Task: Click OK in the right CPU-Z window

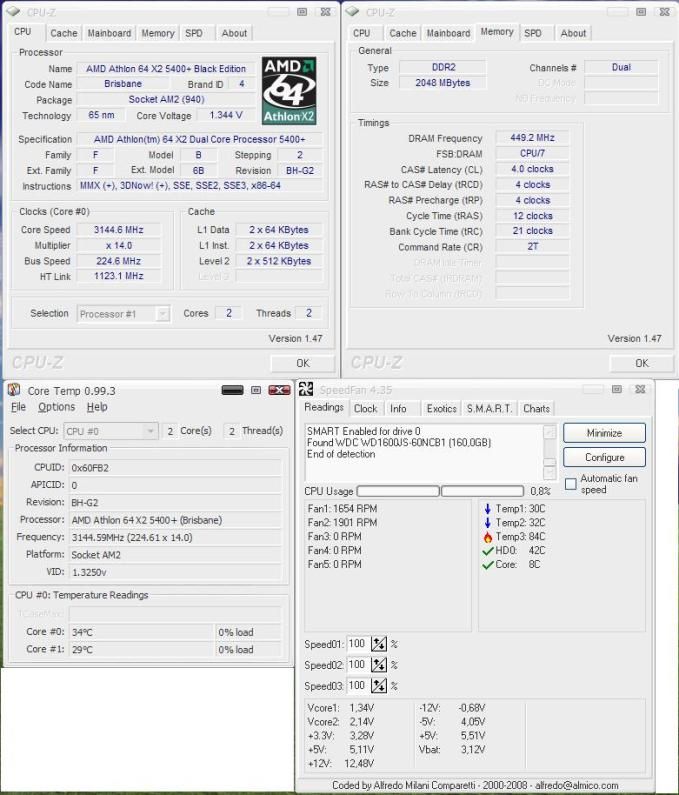Action: tap(642, 363)
